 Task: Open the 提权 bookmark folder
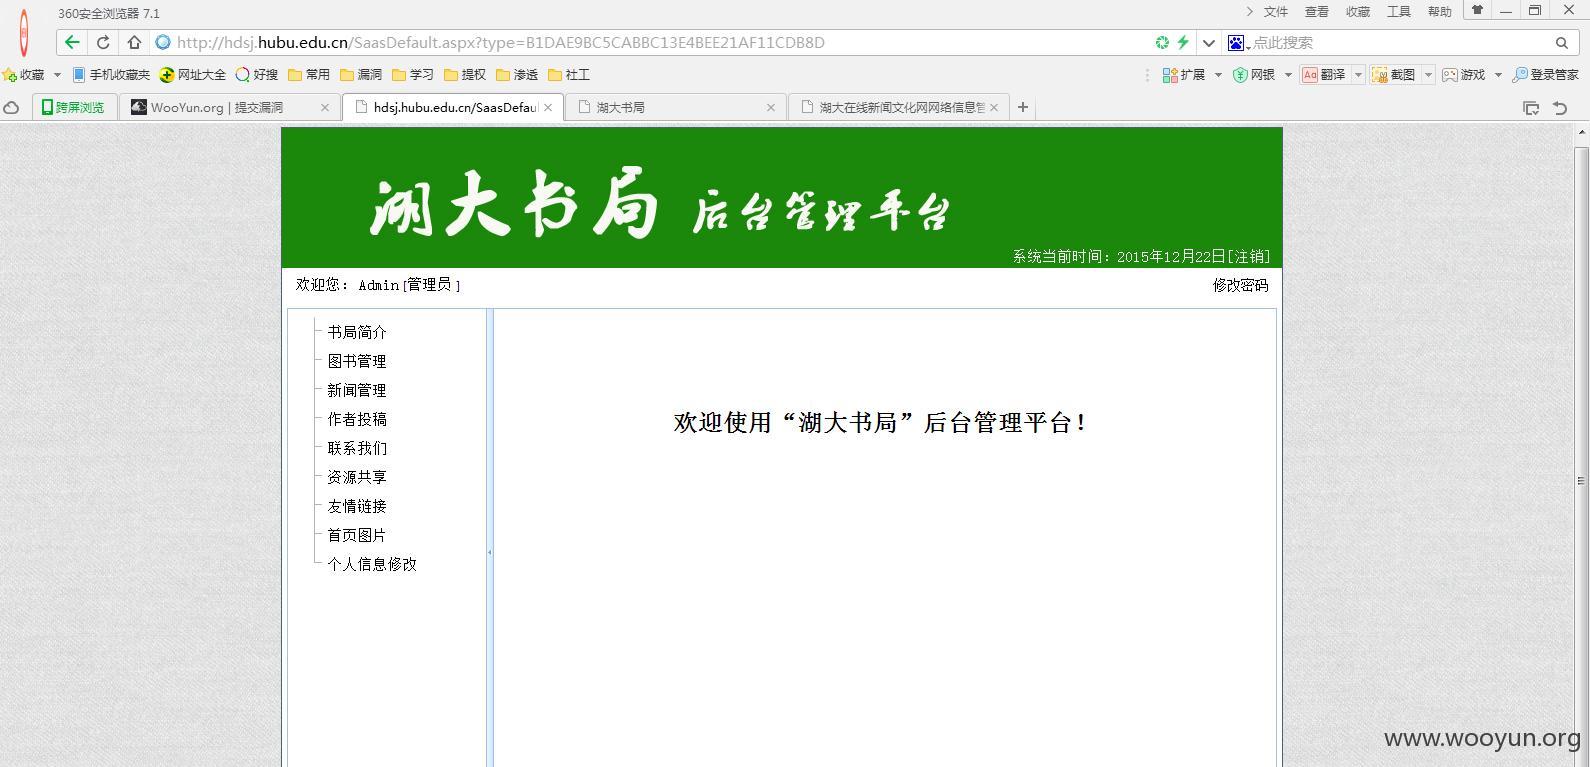[x=465, y=75]
